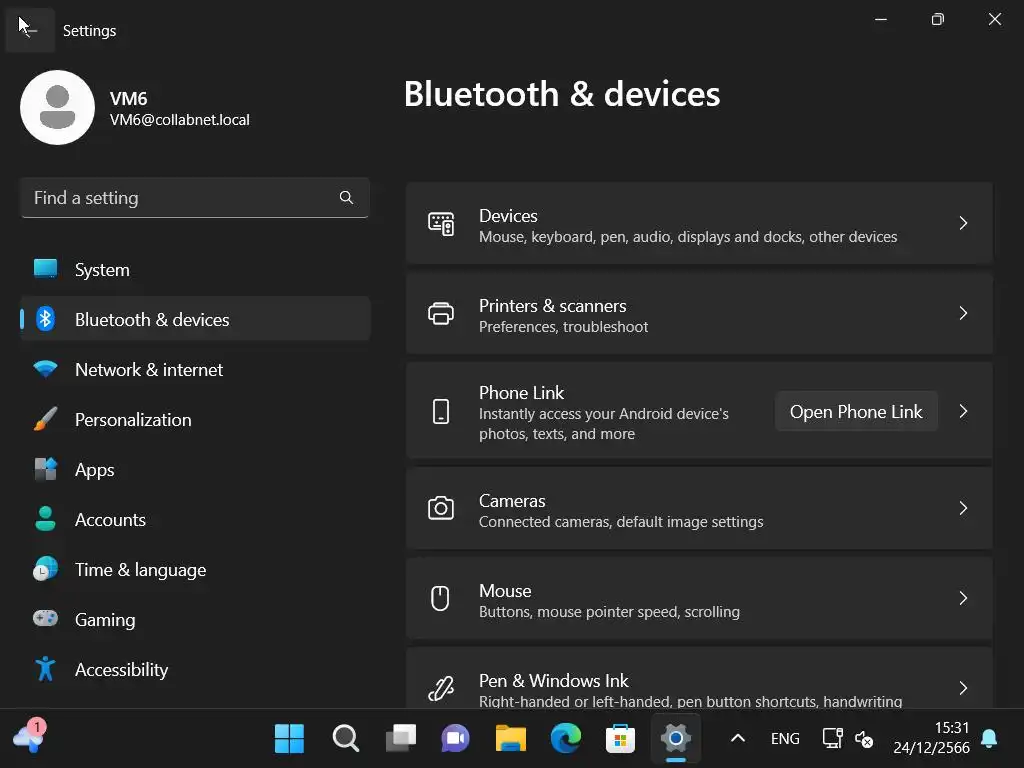Open Settings gear on the taskbar

tap(675, 739)
